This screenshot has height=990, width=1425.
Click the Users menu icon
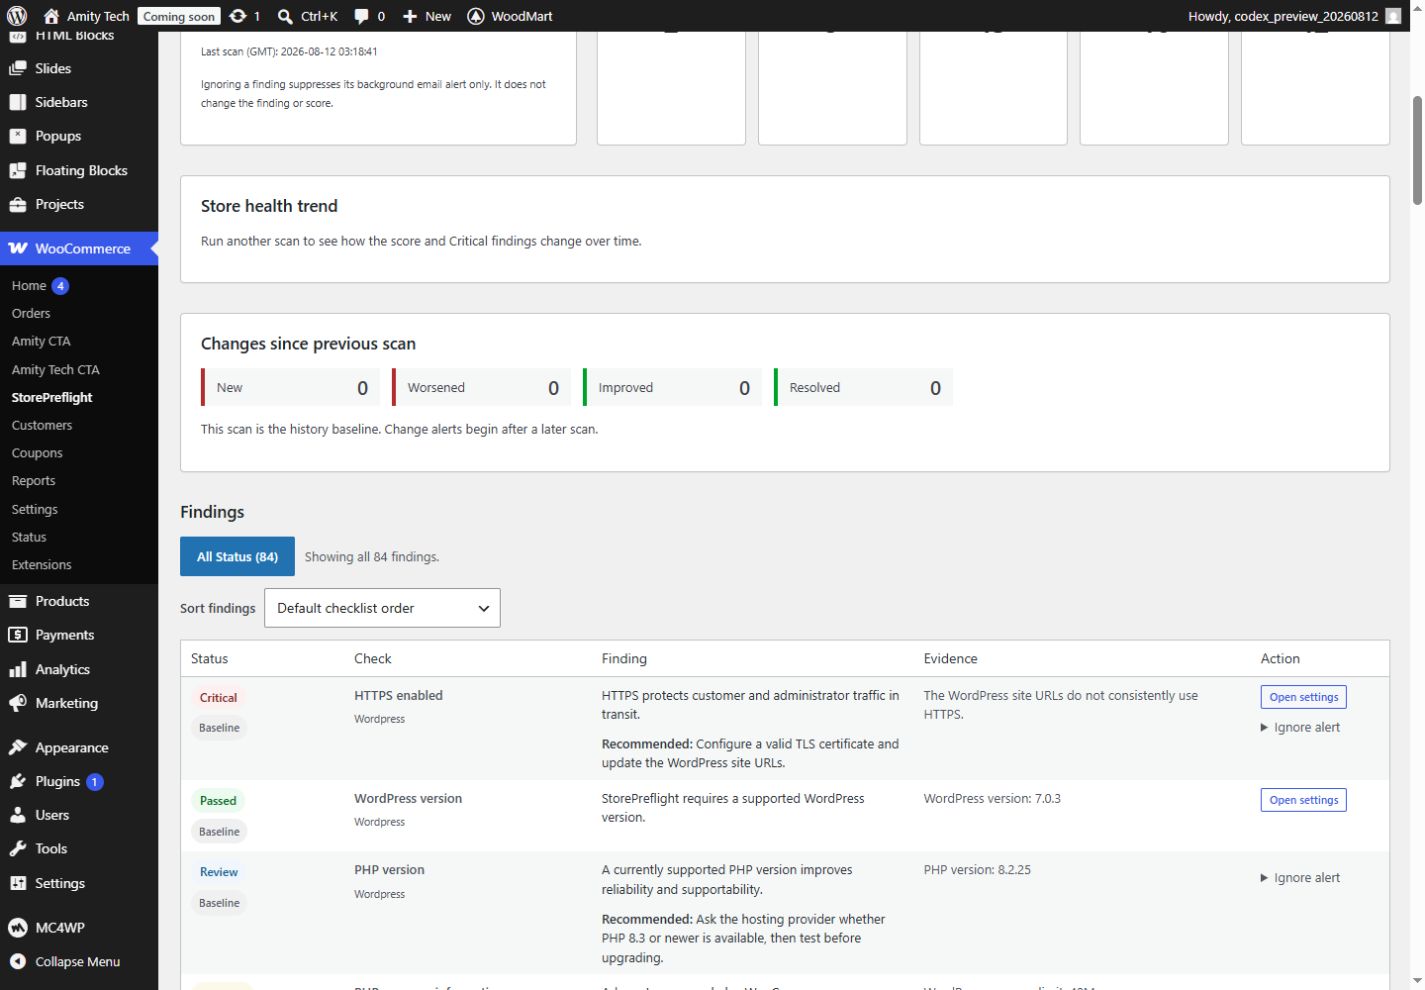pyautogui.click(x=18, y=815)
